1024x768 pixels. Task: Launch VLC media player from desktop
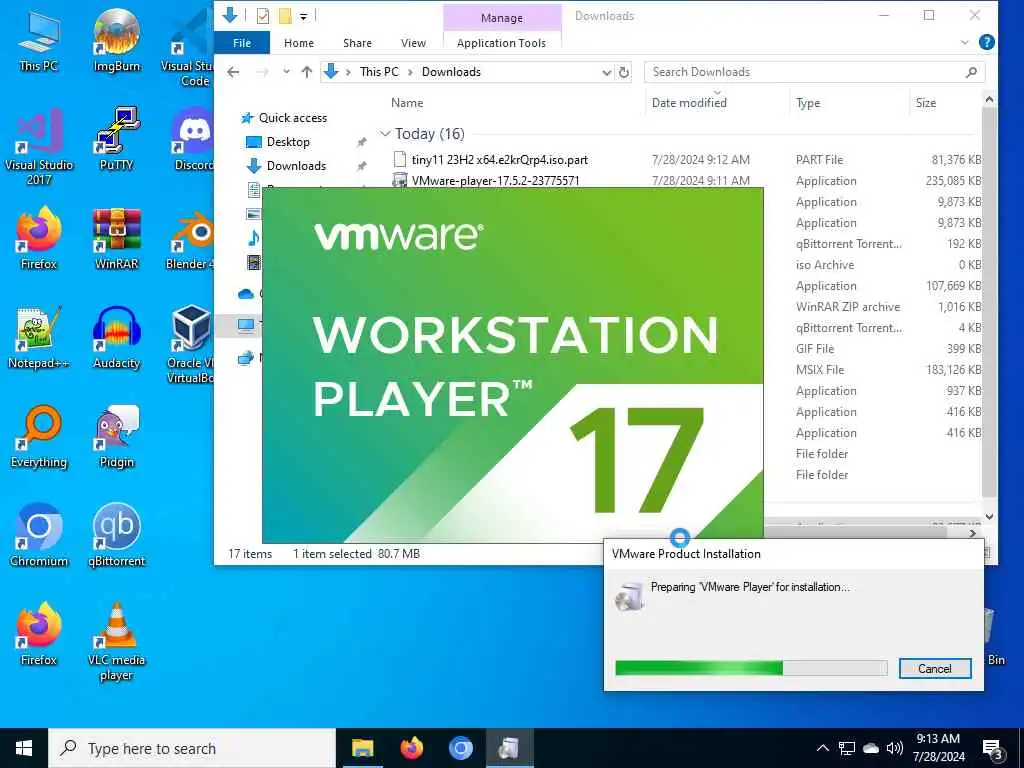coord(116,641)
